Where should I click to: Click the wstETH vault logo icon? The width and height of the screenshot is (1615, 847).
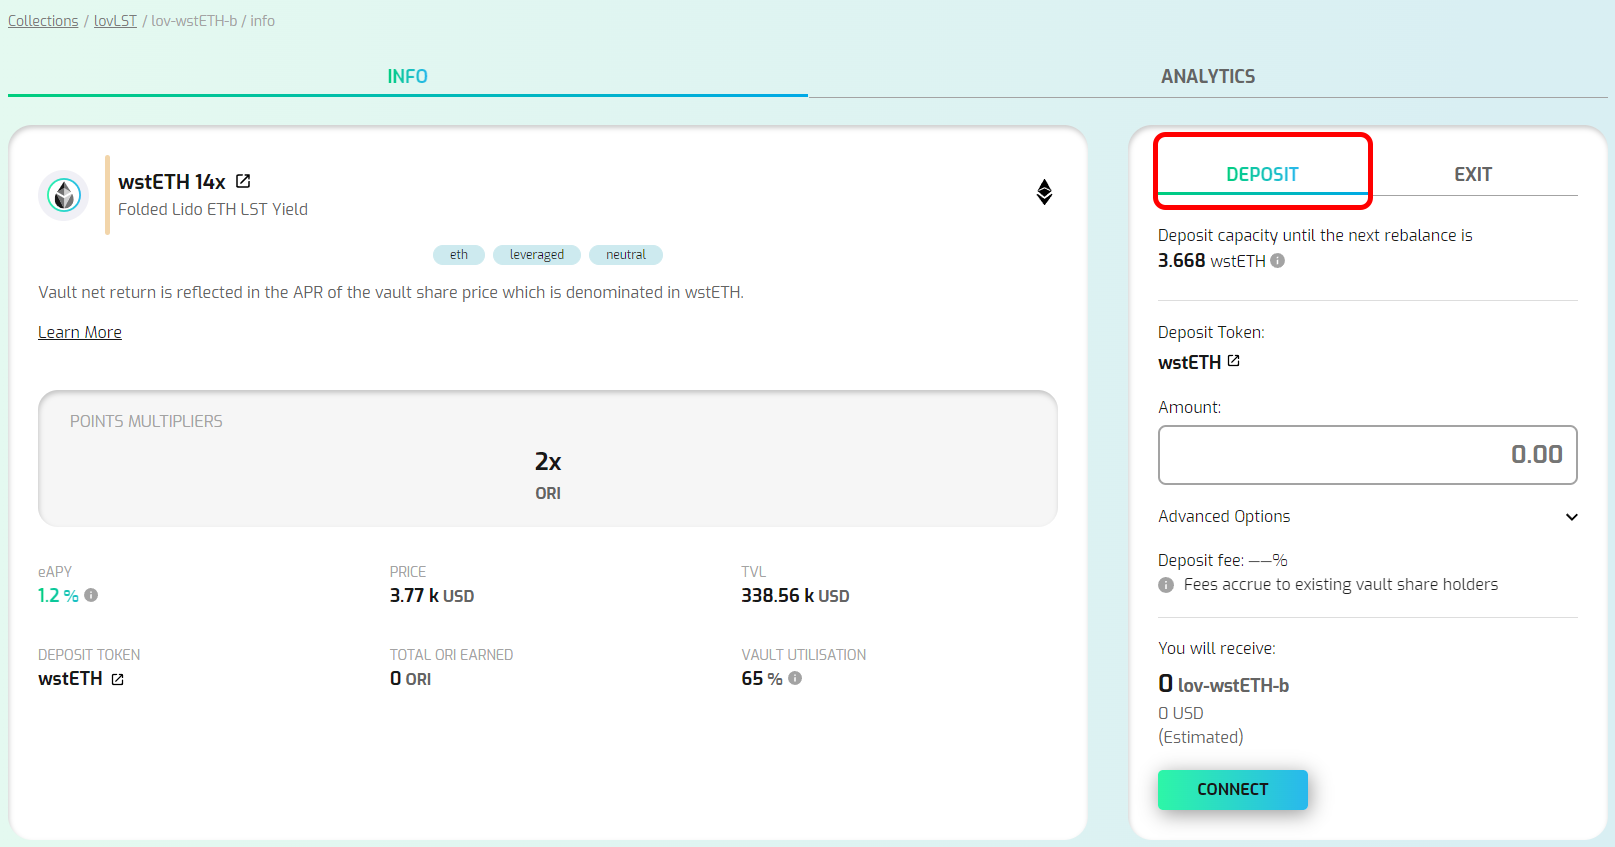[x=64, y=195]
